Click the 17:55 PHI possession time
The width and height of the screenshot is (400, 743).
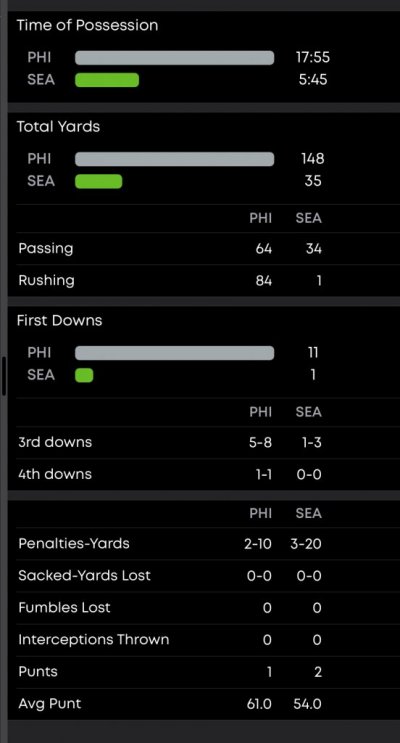point(313,58)
